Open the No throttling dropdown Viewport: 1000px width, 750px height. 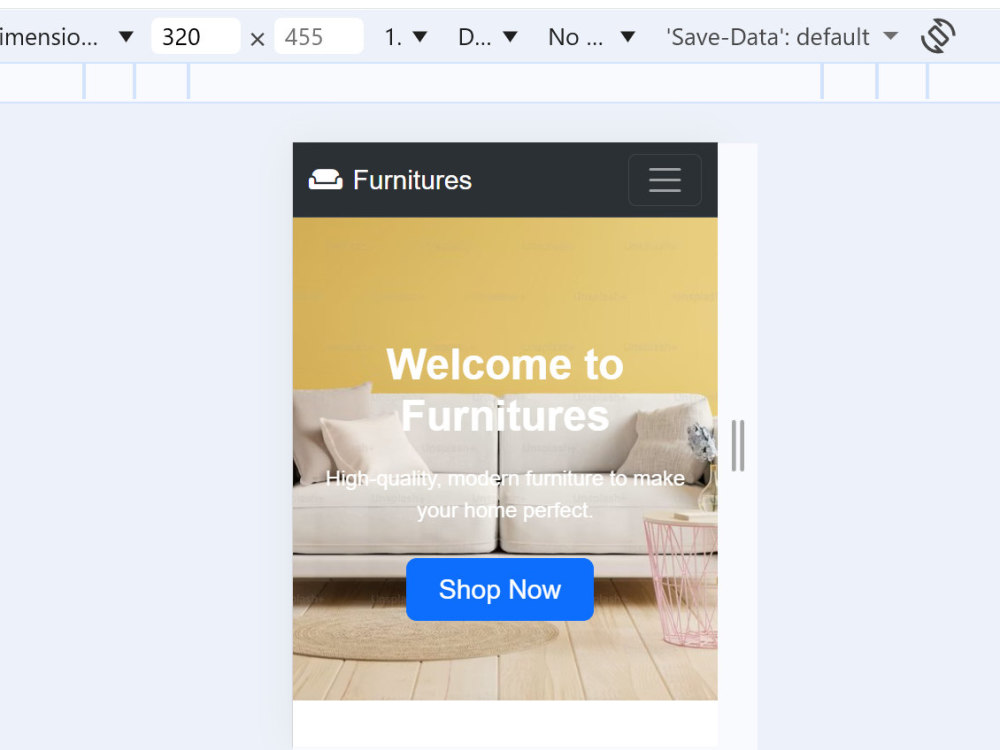coord(592,37)
